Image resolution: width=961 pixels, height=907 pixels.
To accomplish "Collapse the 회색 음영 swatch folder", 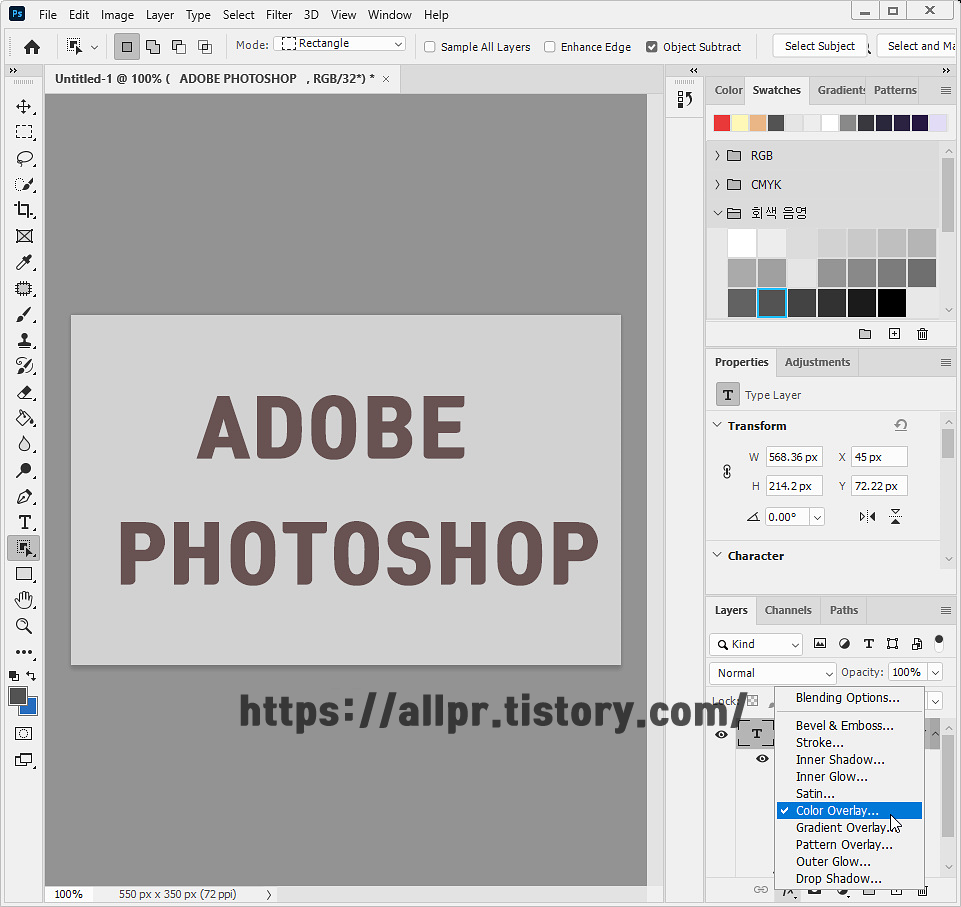I will [717, 213].
